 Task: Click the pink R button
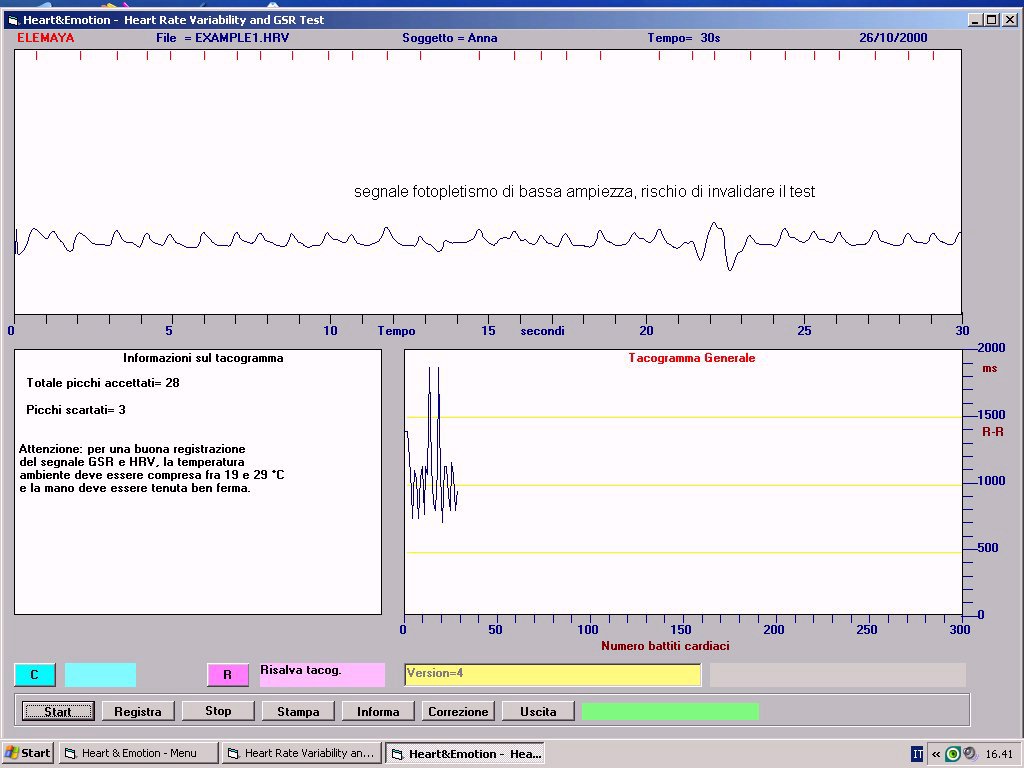click(x=227, y=675)
